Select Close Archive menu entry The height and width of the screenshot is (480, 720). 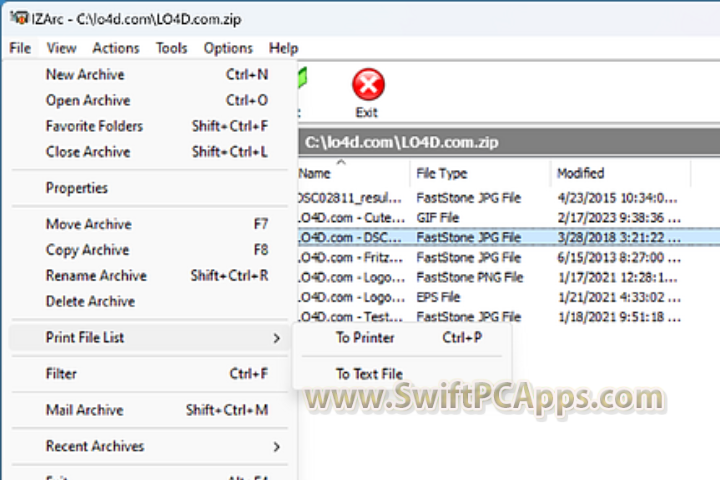pos(150,152)
